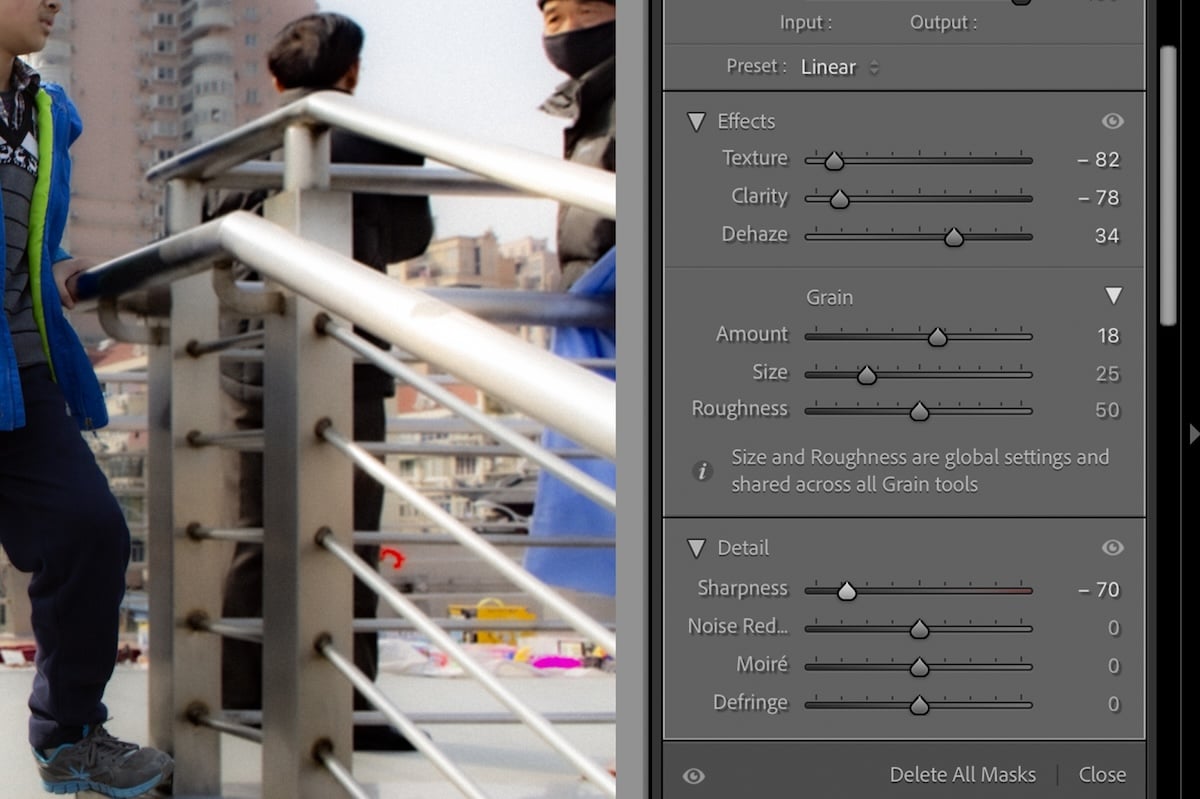
Task: Collapse the Effects section triangle
Action: point(696,121)
